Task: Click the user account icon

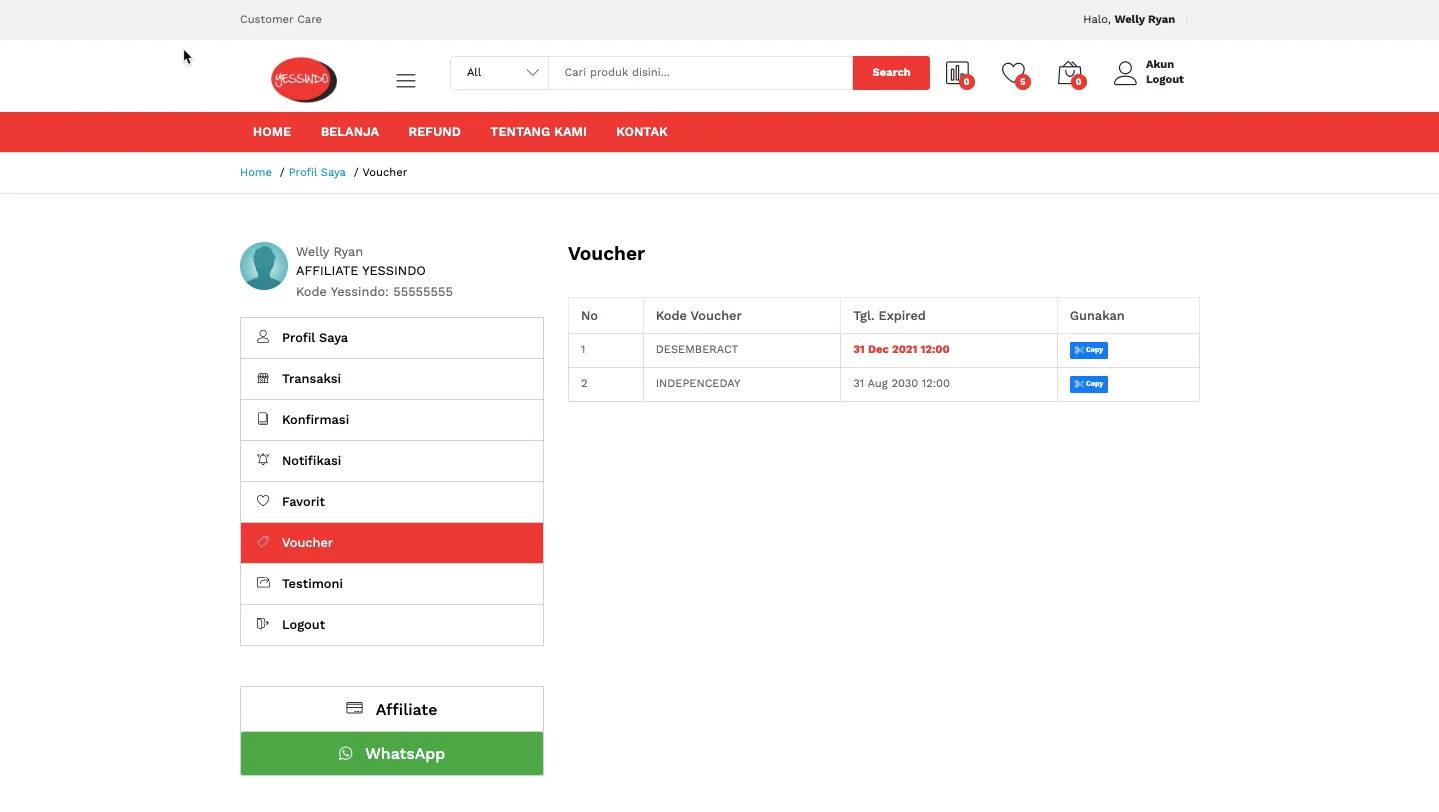Action: [1125, 73]
